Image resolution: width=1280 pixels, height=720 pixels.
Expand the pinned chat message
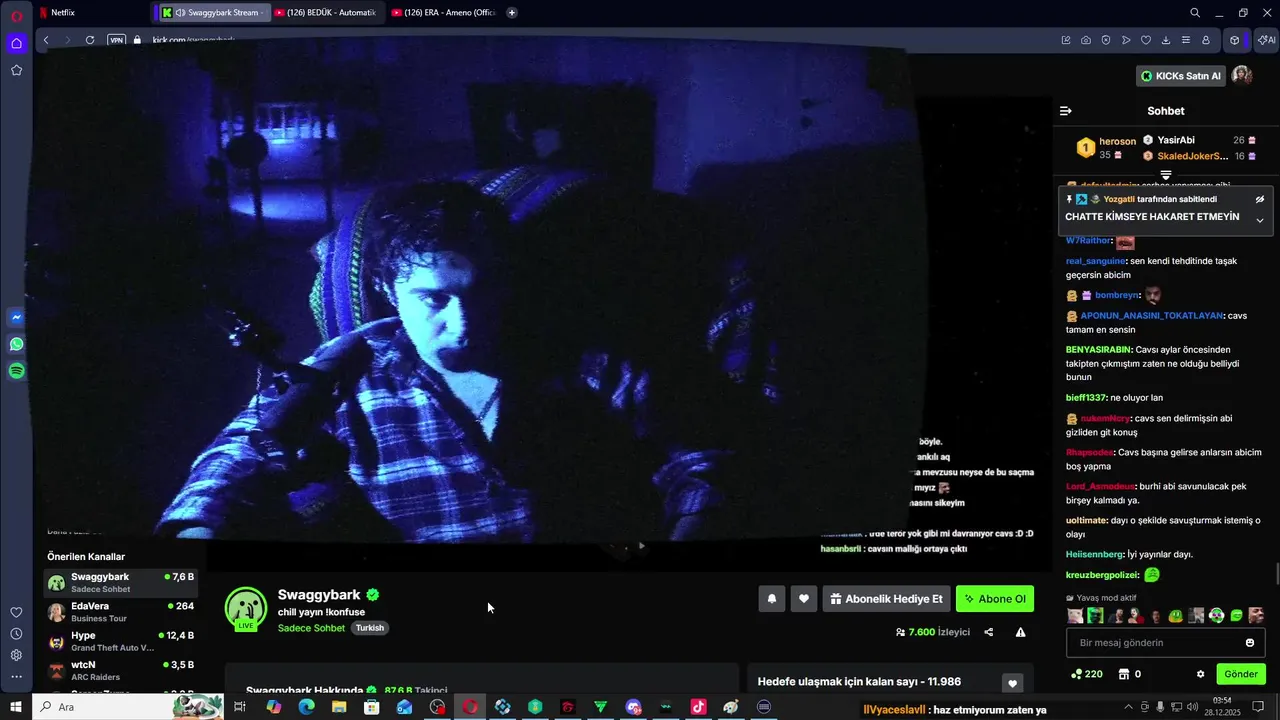point(1260,220)
